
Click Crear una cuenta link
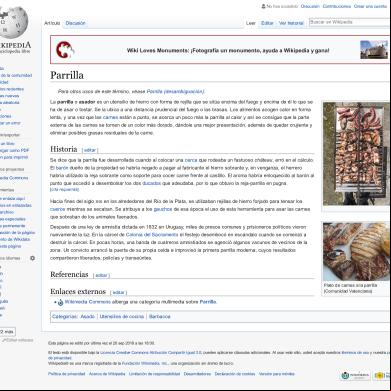point(370,6)
